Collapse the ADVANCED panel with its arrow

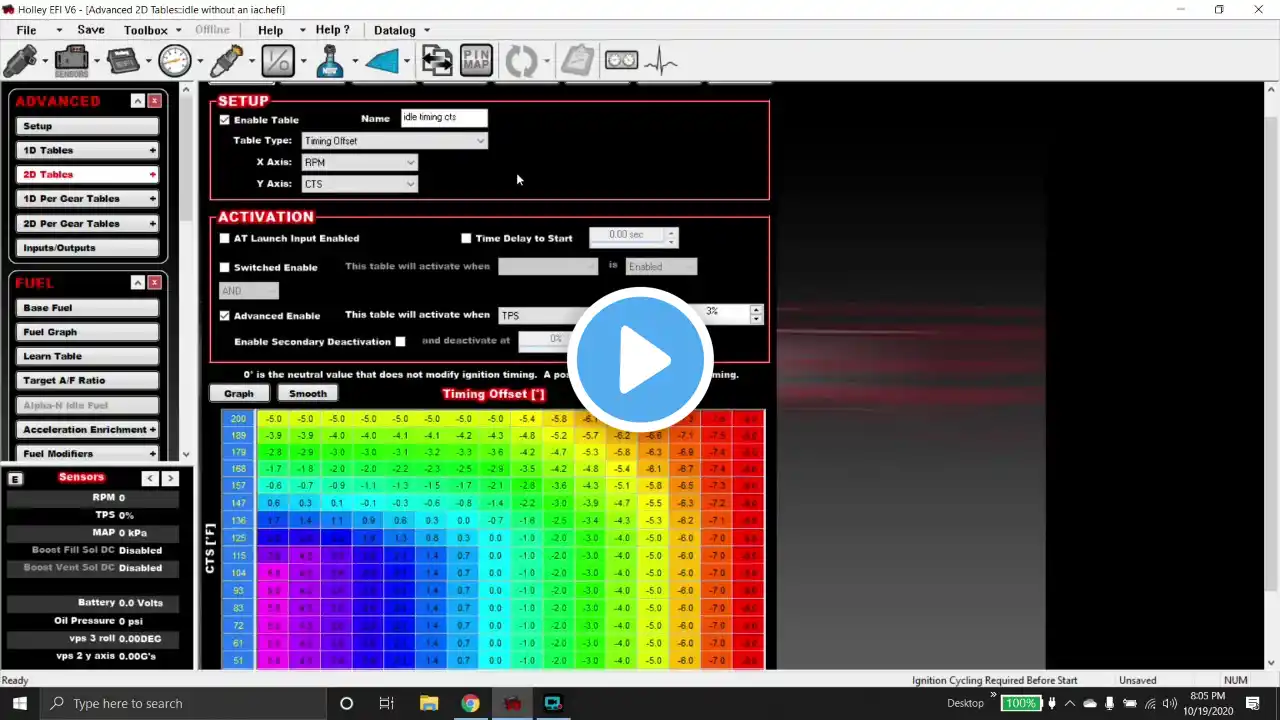(x=137, y=101)
